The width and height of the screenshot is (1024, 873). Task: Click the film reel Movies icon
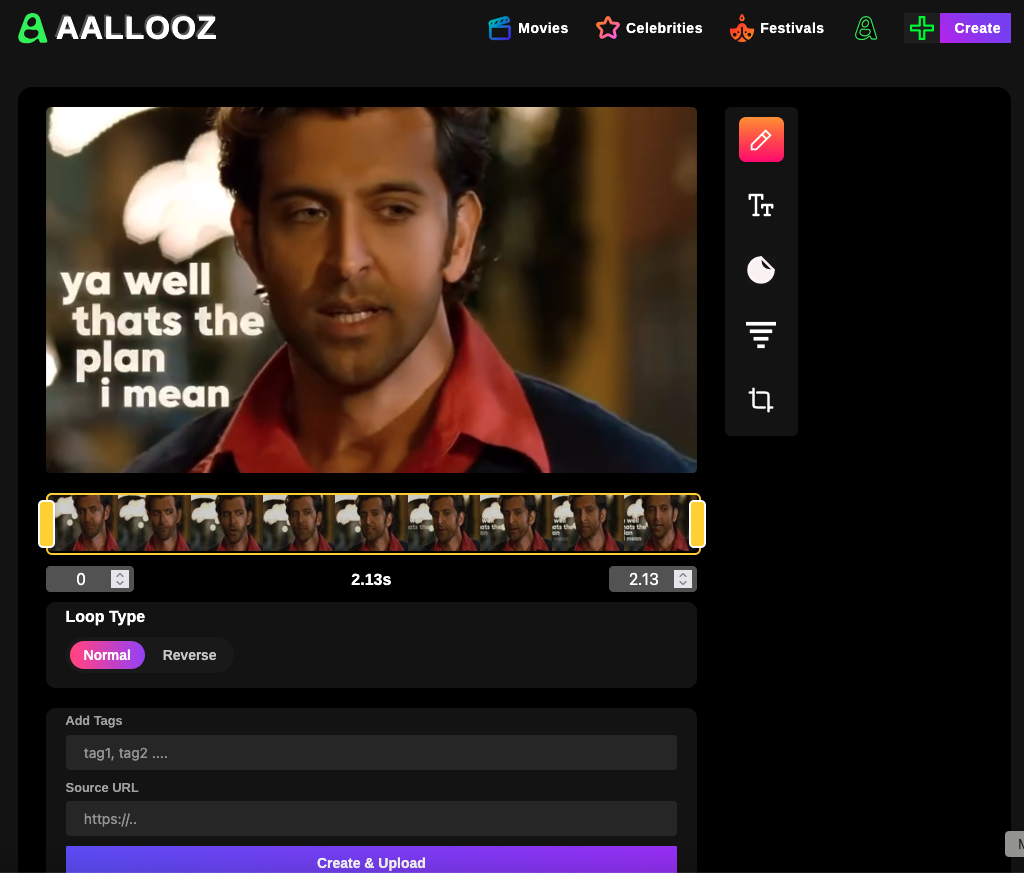click(x=499, y=28)
